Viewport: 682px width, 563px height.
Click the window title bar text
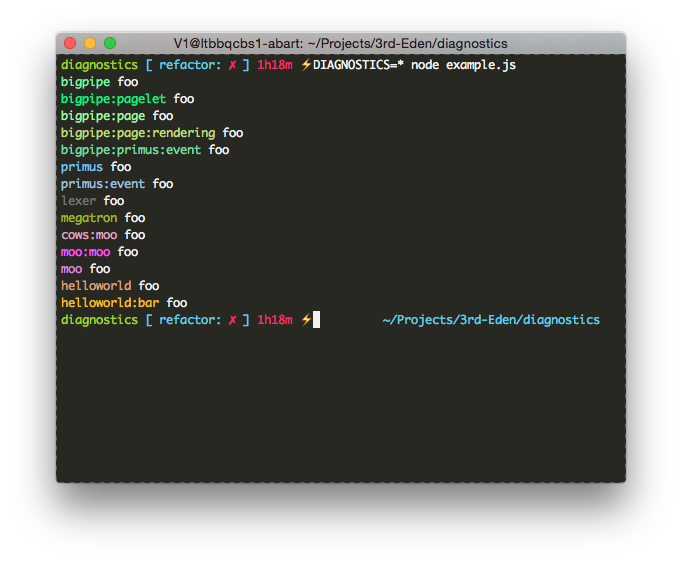click(x=340, y=43)
